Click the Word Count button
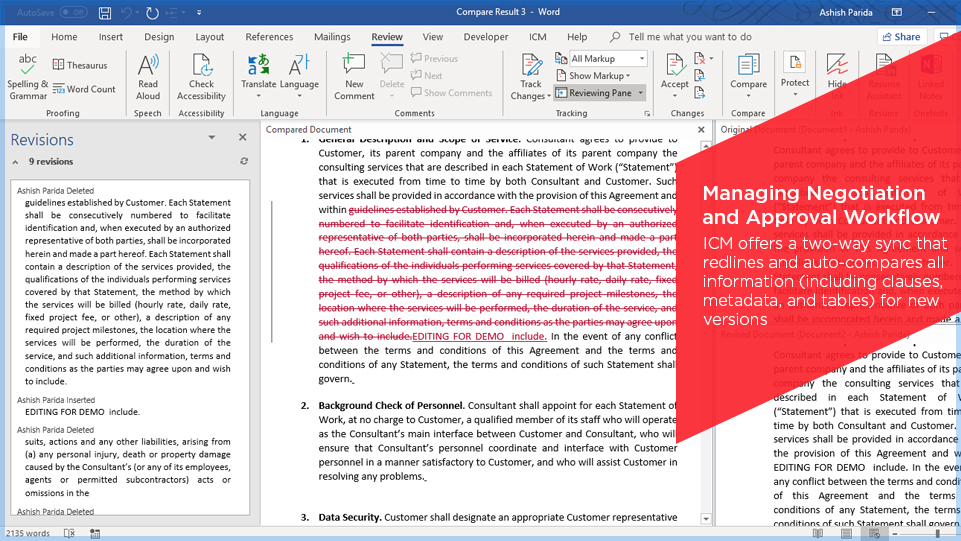Image resolution: width=961 pixels, height=541 pixels. pyautogui.click(x=84, y=89)
